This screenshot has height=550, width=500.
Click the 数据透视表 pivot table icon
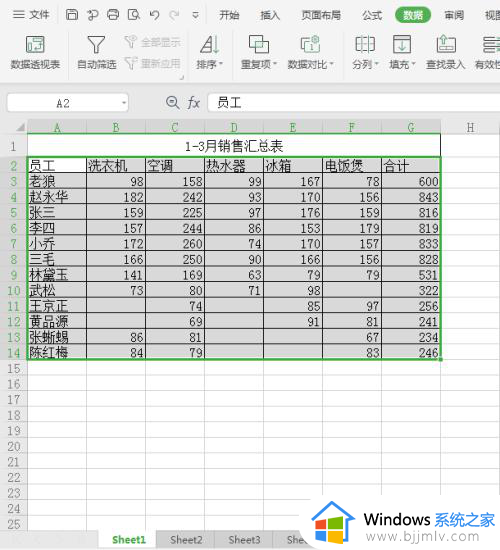tap(35, 45)
